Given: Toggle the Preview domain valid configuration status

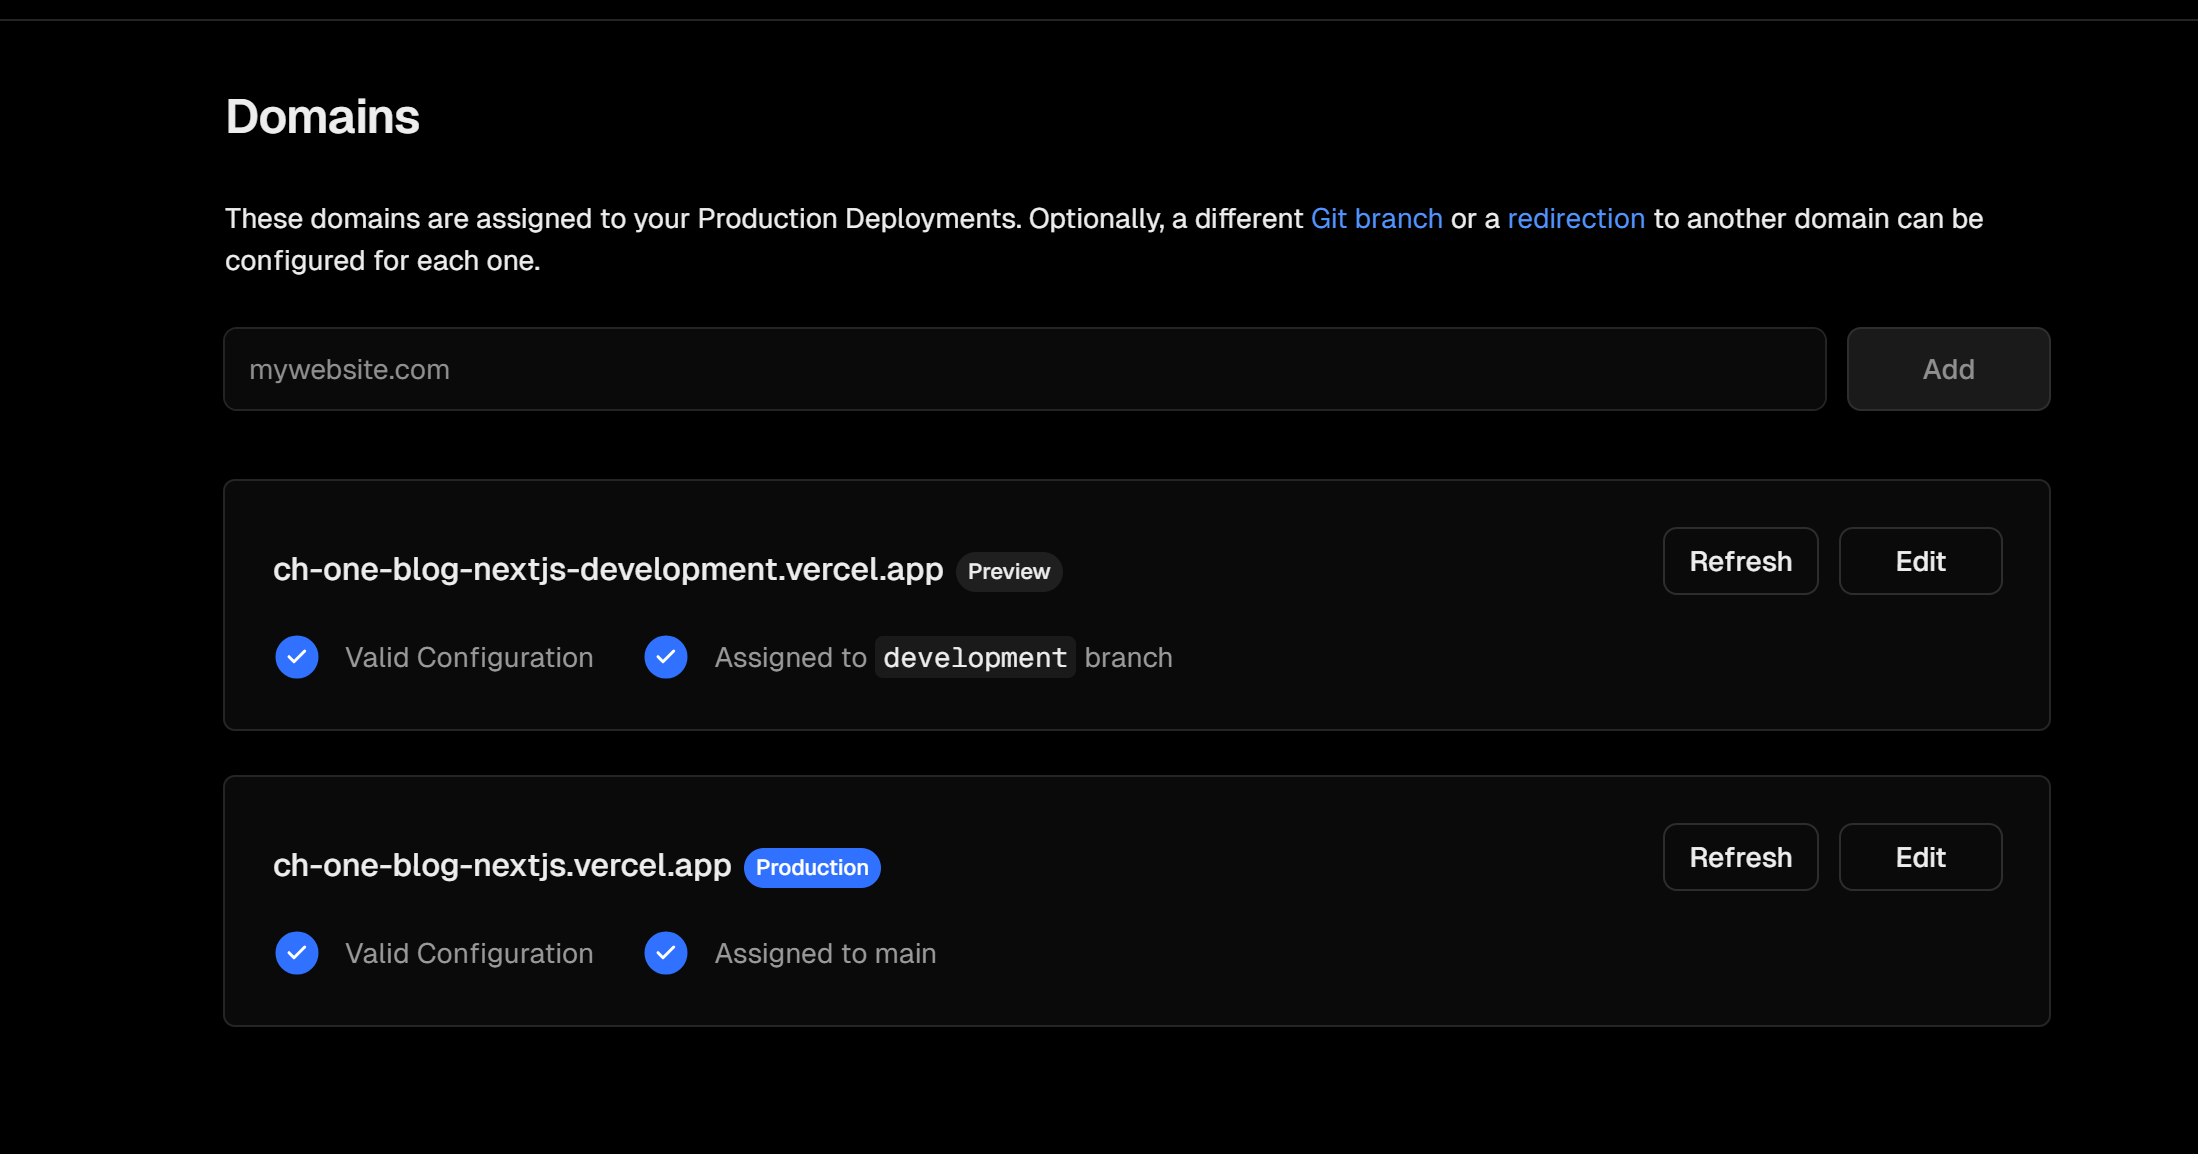Looking at the screenshot, I should click(x=298, y=657).
